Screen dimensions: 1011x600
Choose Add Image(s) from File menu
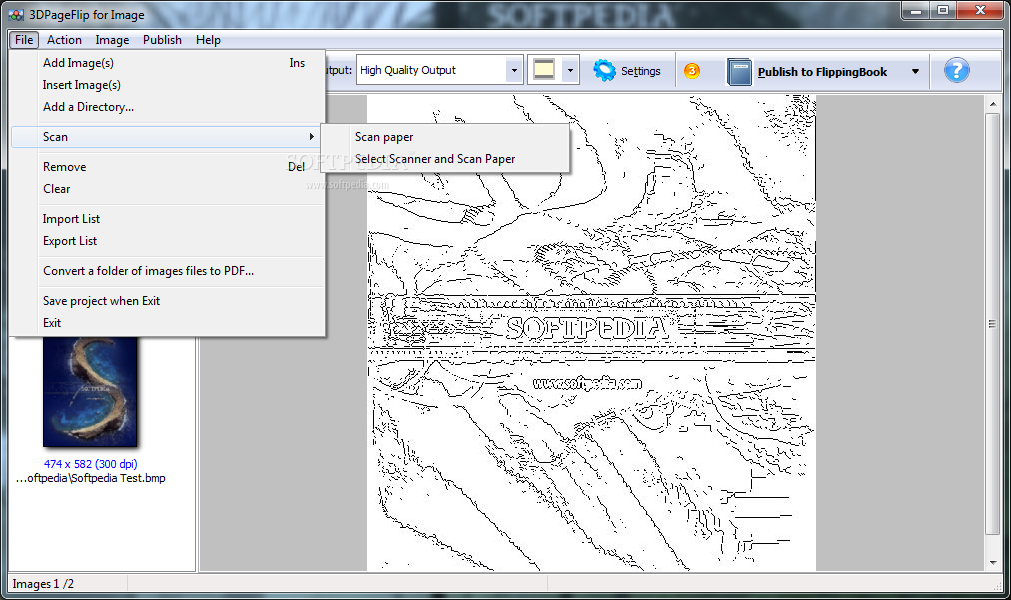[168, 63]
